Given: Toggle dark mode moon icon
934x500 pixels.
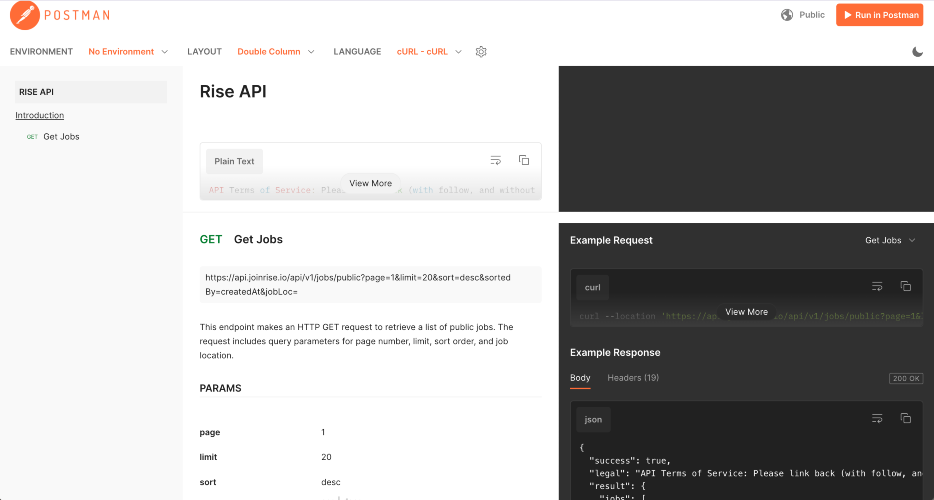Looking at the screenshot, I should (x=917, y=52).
